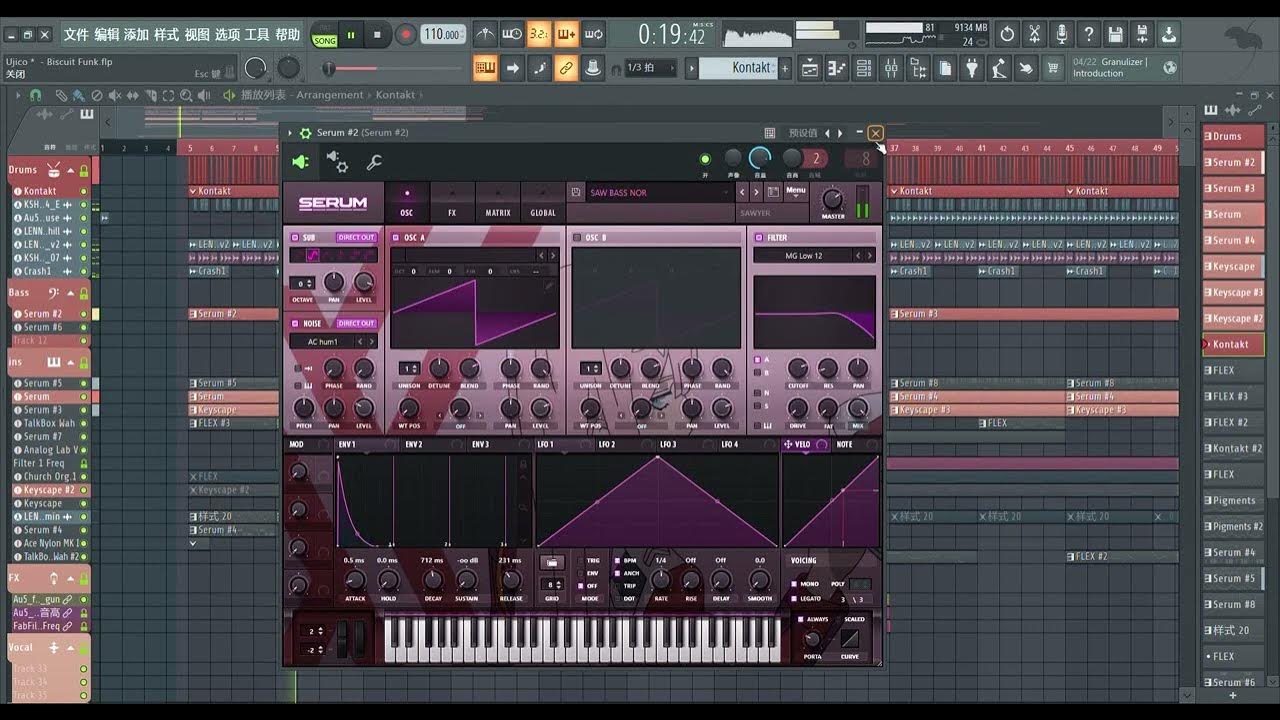The image size is (1280, 720).
Task: Open the Kontakt pattern selector
Action: pyautogui.click(x=738, y=68)
